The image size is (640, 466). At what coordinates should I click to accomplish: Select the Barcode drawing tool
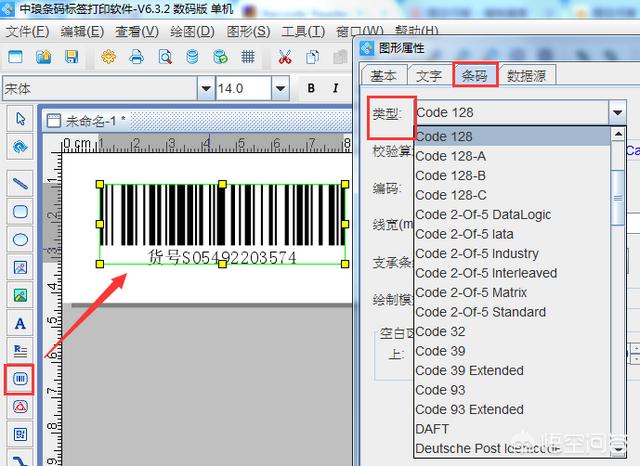pos(20,379)
